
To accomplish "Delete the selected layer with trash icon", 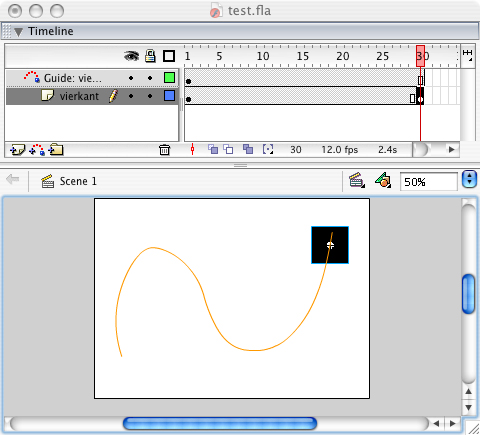I will 164,150.
